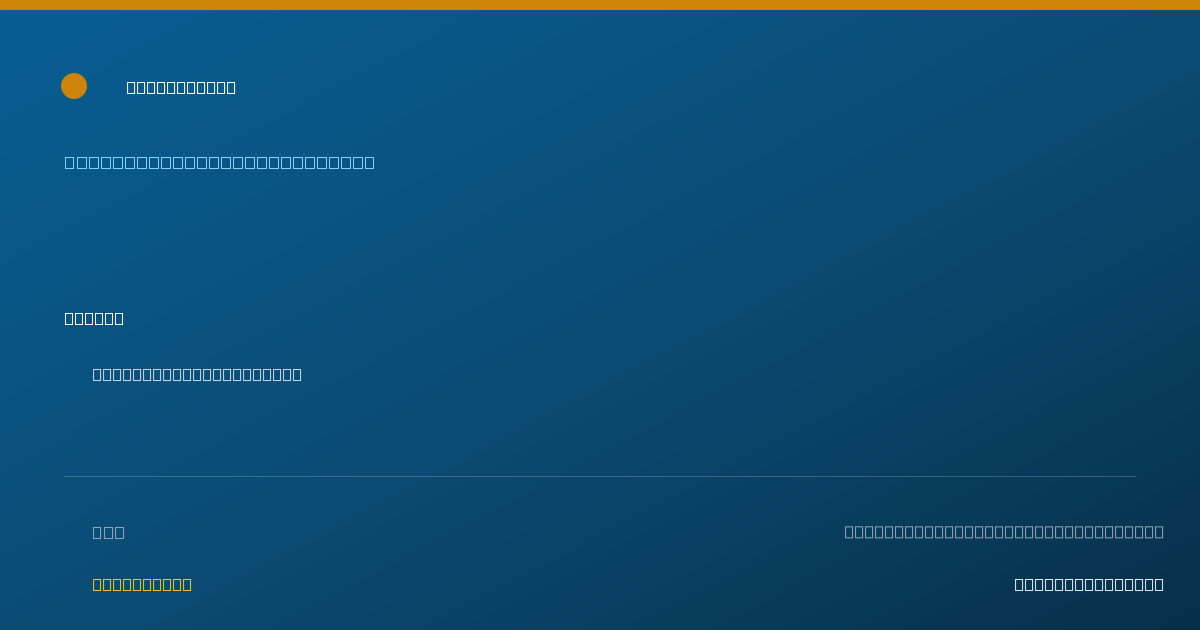The image size is (1200, 630).
Task: Select the bold white footer text on right
Action: point(1089,584)
